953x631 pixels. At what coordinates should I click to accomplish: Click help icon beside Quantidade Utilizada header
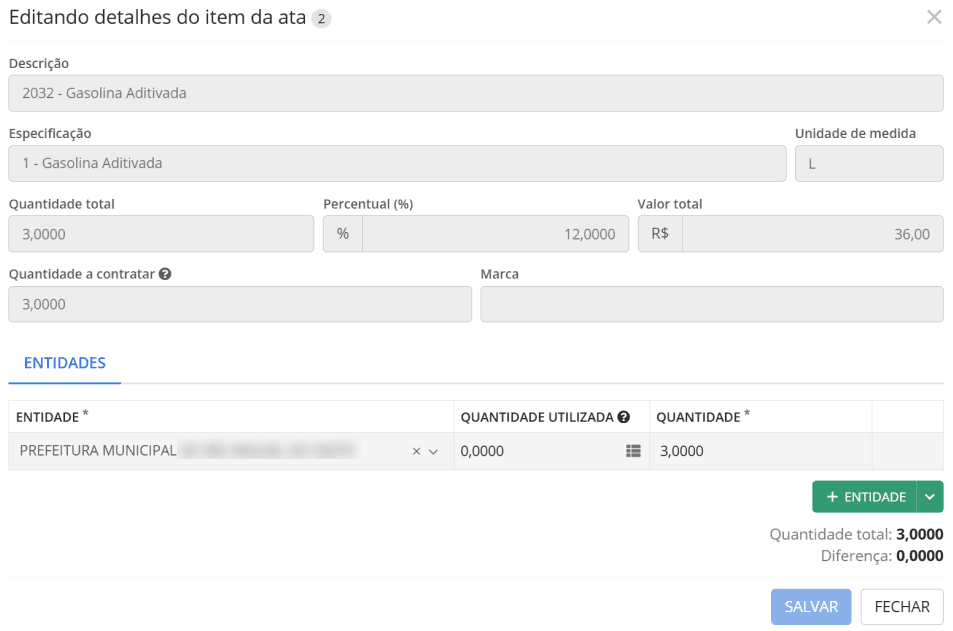coord(623,417)
